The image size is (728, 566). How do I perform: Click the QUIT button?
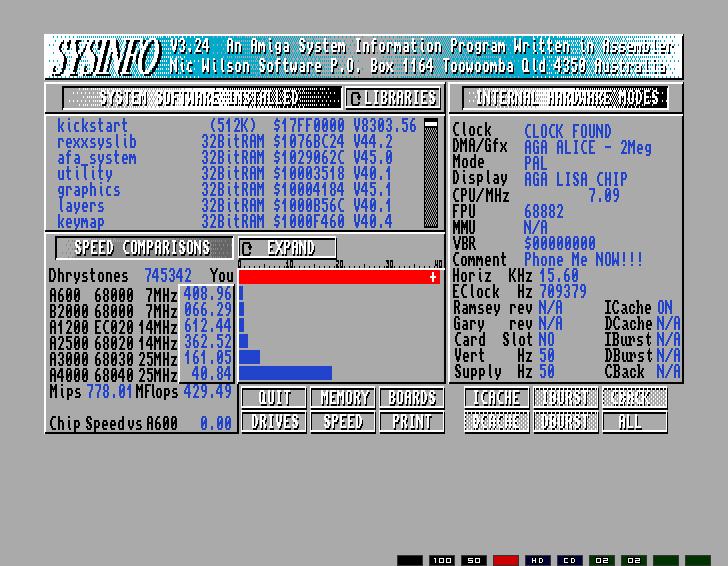coord(274,398)
